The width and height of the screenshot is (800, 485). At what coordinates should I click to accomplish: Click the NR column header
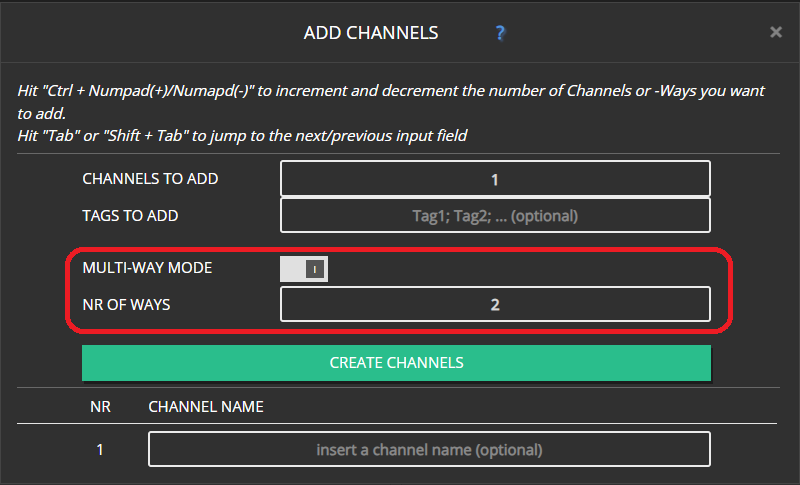(99, 407)
